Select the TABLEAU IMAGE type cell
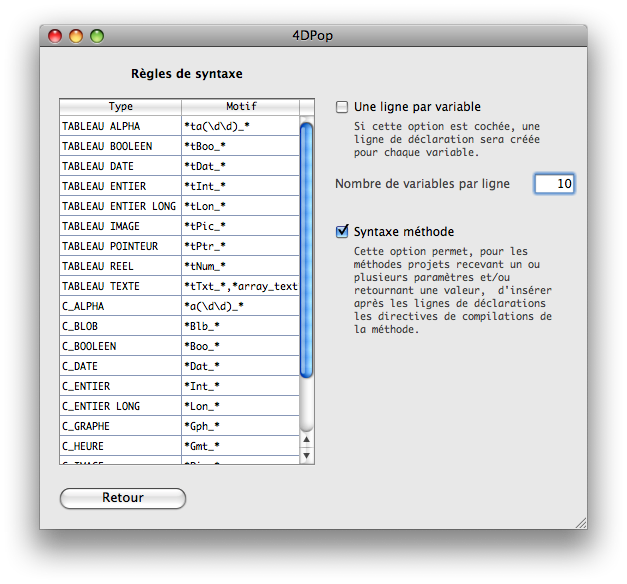The image size is (627, 584). [120, 226]
